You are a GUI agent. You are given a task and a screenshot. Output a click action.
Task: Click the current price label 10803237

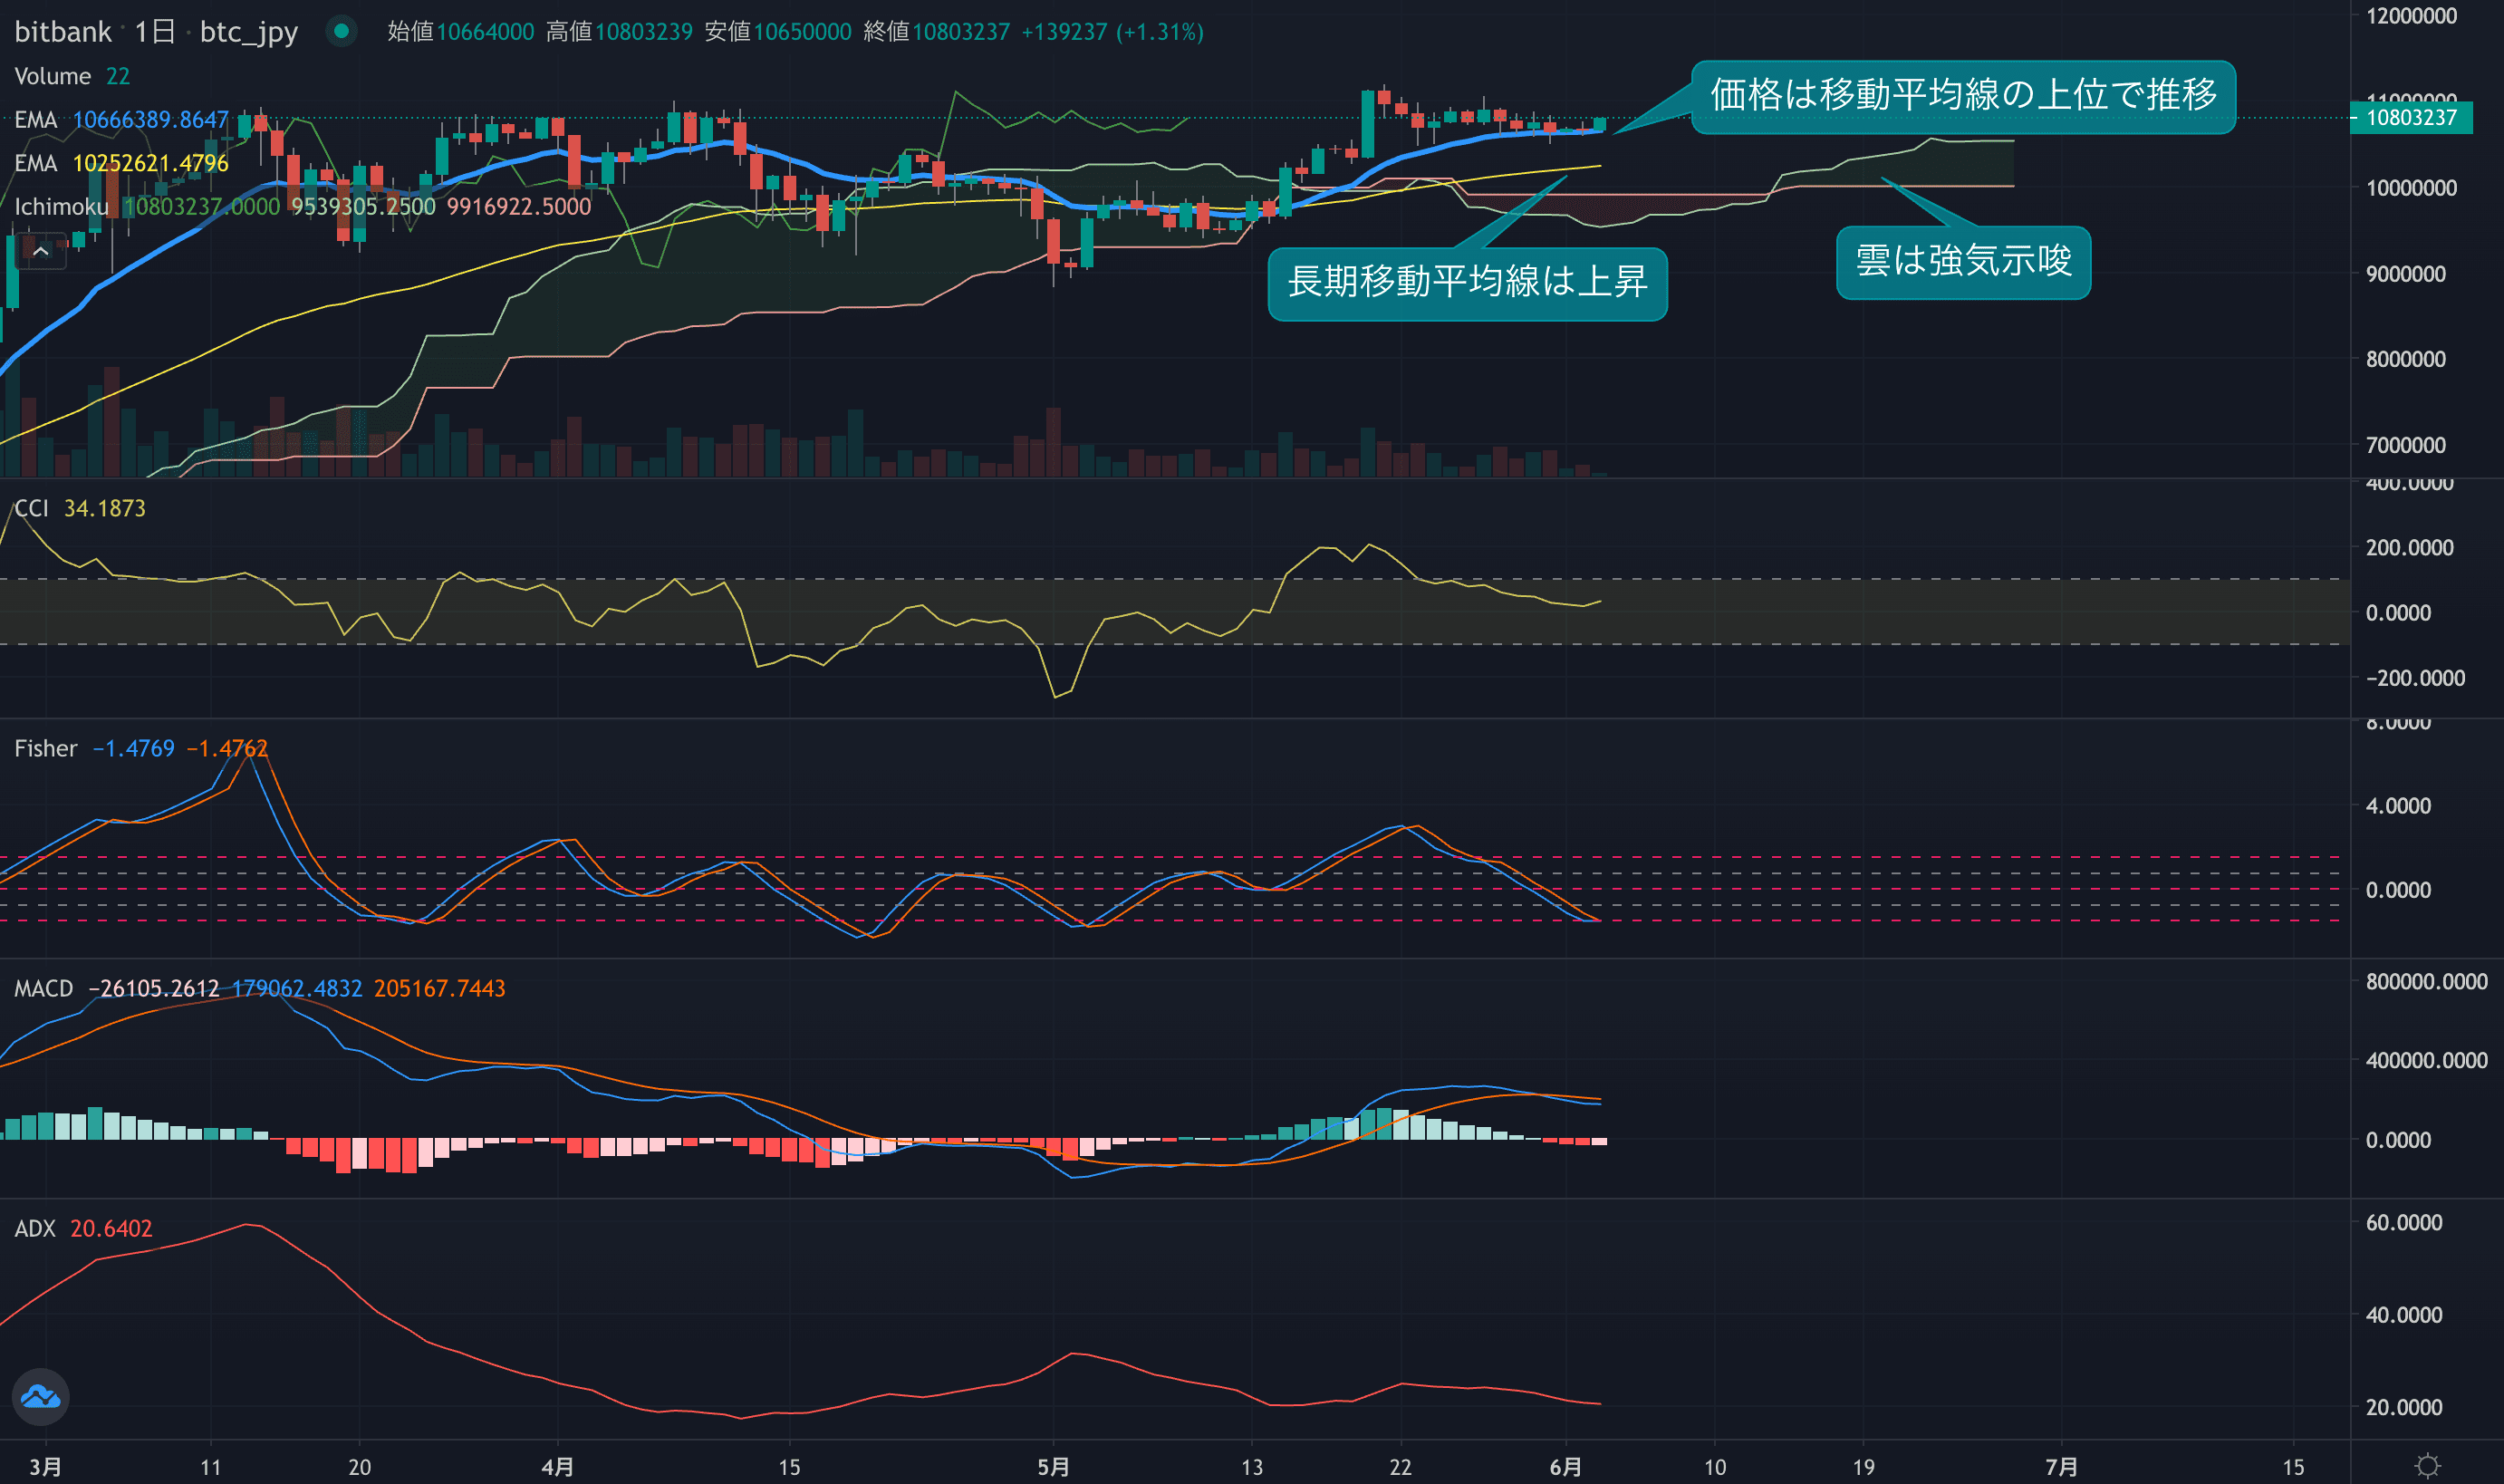click(2410, 118)
